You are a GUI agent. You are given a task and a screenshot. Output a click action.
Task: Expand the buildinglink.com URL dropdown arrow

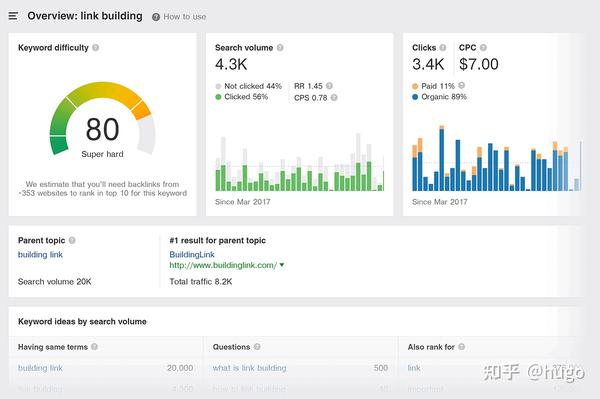282,265
